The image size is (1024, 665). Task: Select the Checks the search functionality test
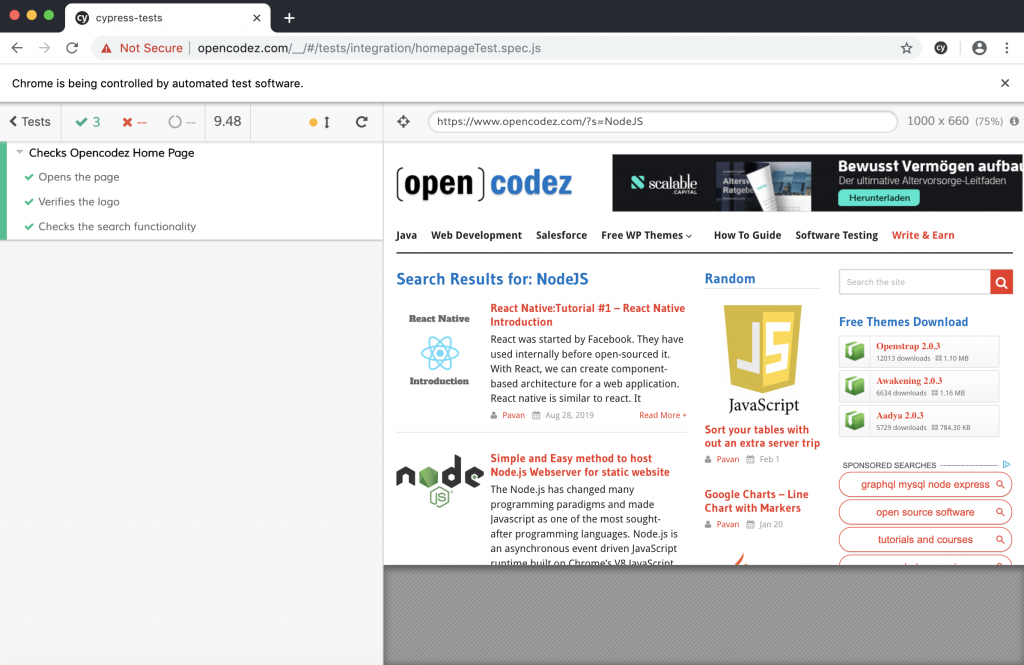117,227
